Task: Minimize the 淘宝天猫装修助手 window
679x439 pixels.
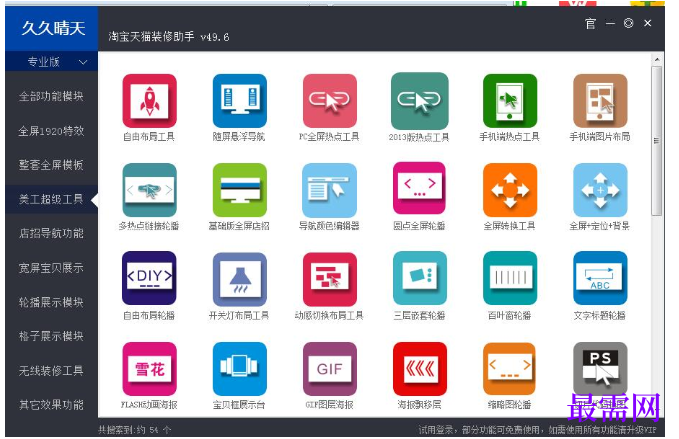Action: (610, 23)
